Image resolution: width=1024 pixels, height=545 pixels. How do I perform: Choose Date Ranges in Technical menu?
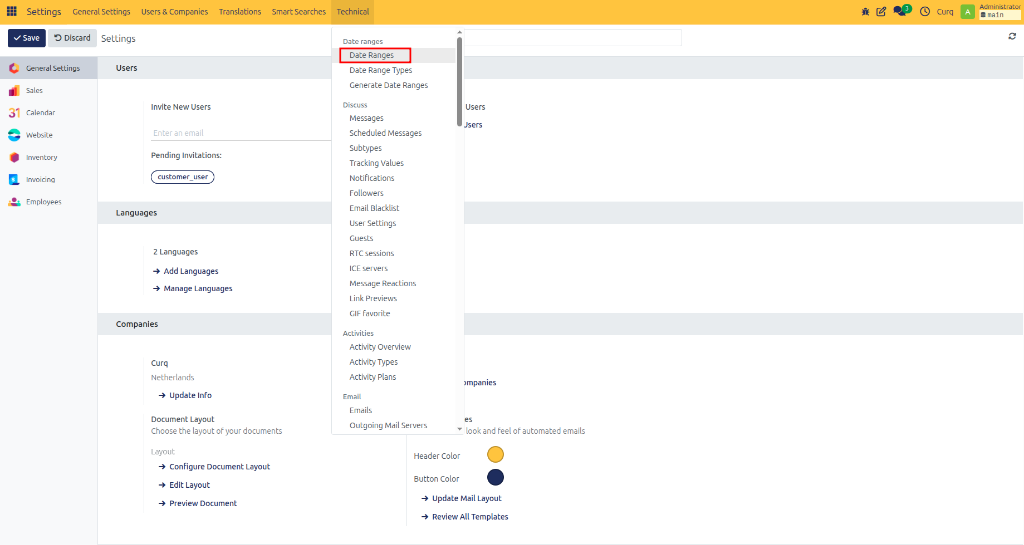pos(372,55)
